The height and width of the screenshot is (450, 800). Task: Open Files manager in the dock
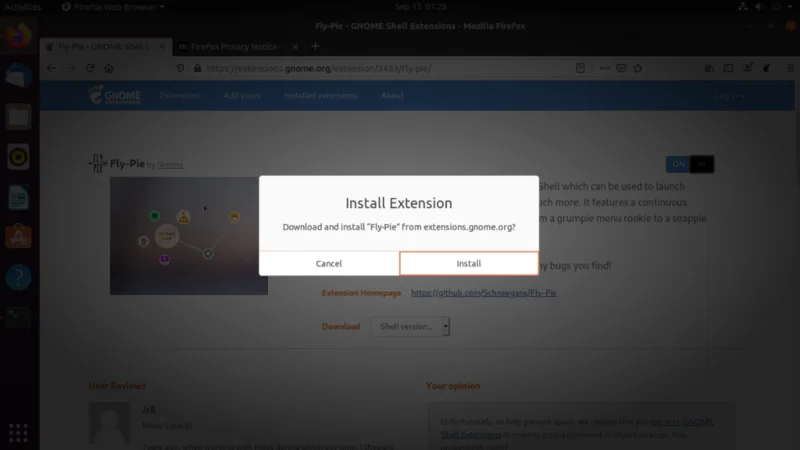click(x=18, y=117)
